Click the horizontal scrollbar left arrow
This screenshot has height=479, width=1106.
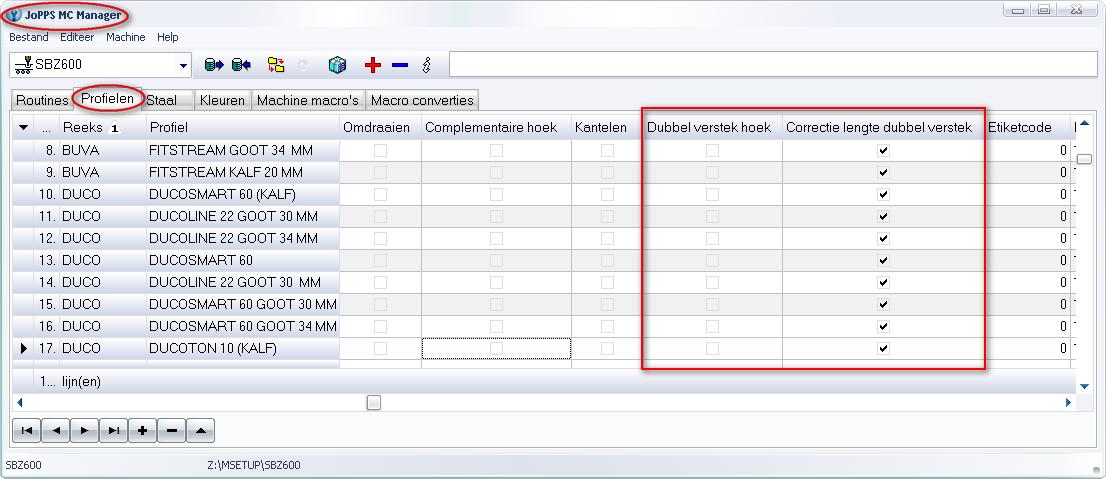point(20,402)
